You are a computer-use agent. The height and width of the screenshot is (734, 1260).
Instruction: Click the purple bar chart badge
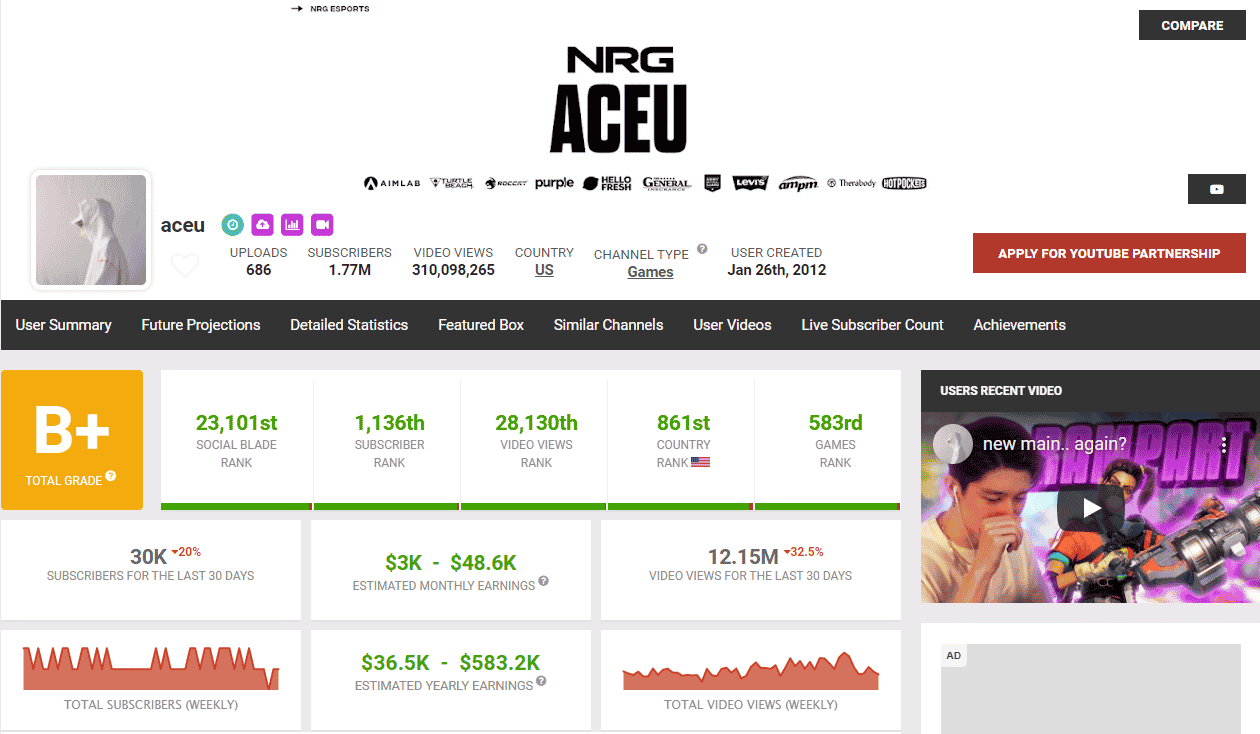[x=292, y=225]
